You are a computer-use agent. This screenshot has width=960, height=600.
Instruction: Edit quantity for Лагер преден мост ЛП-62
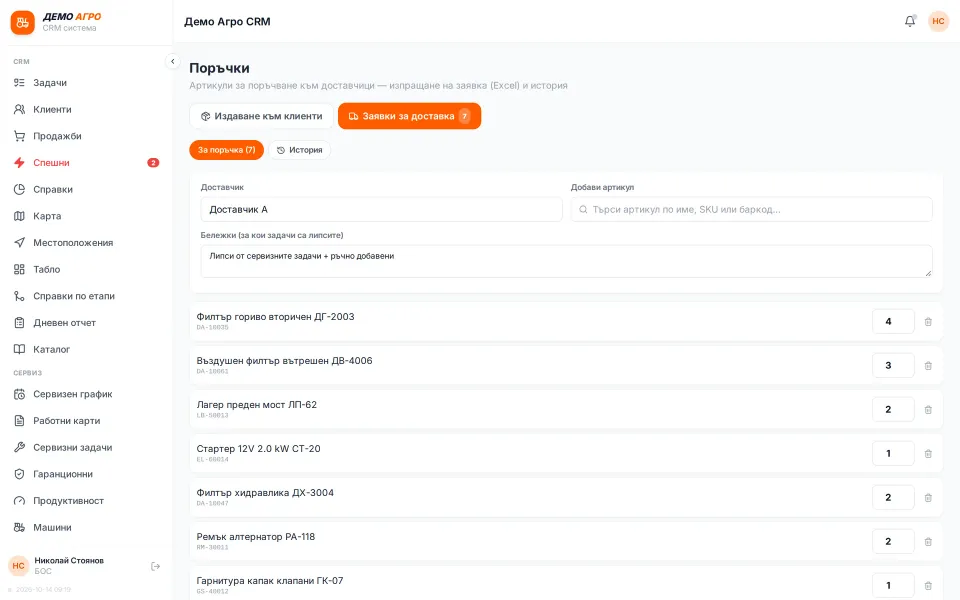point(893,410)
